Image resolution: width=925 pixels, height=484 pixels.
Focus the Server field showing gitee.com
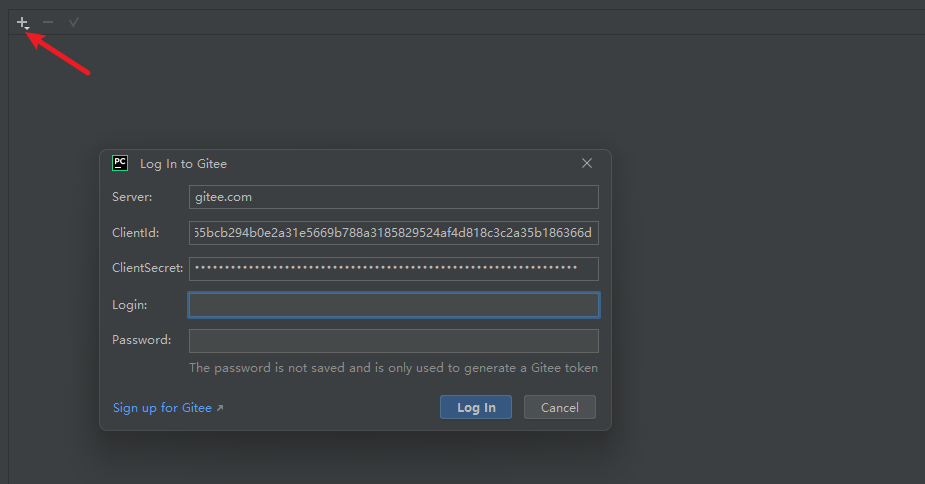pyautogui.click(x=393, y=197)
